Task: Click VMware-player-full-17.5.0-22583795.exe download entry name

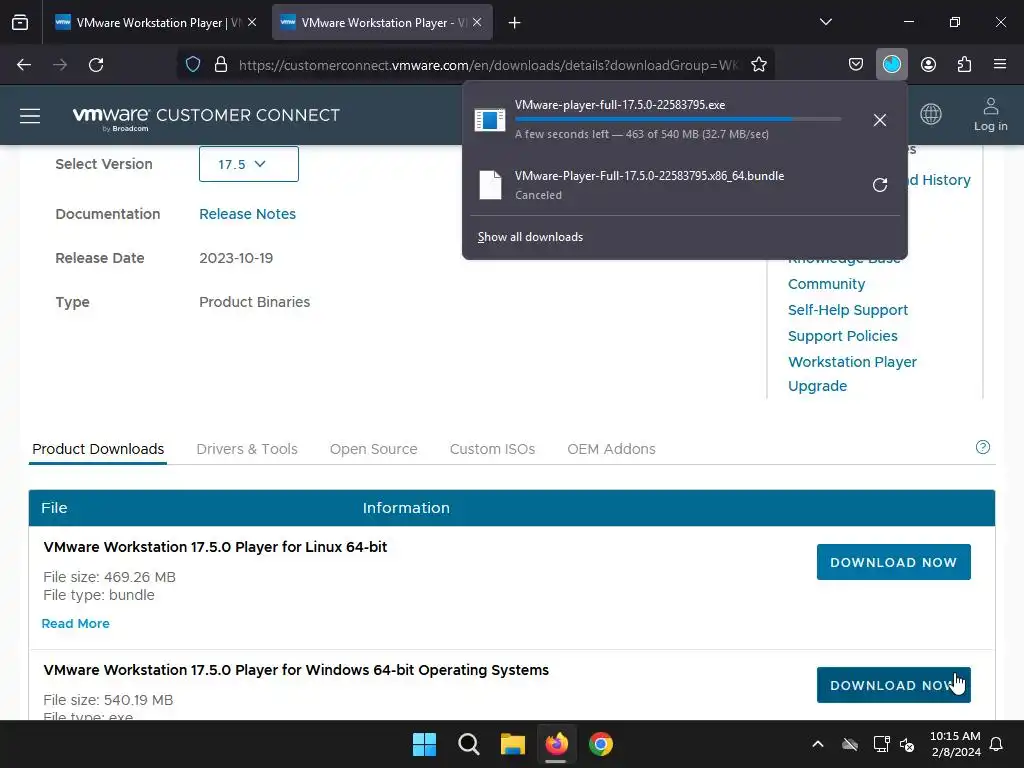Action: [620, 105]
